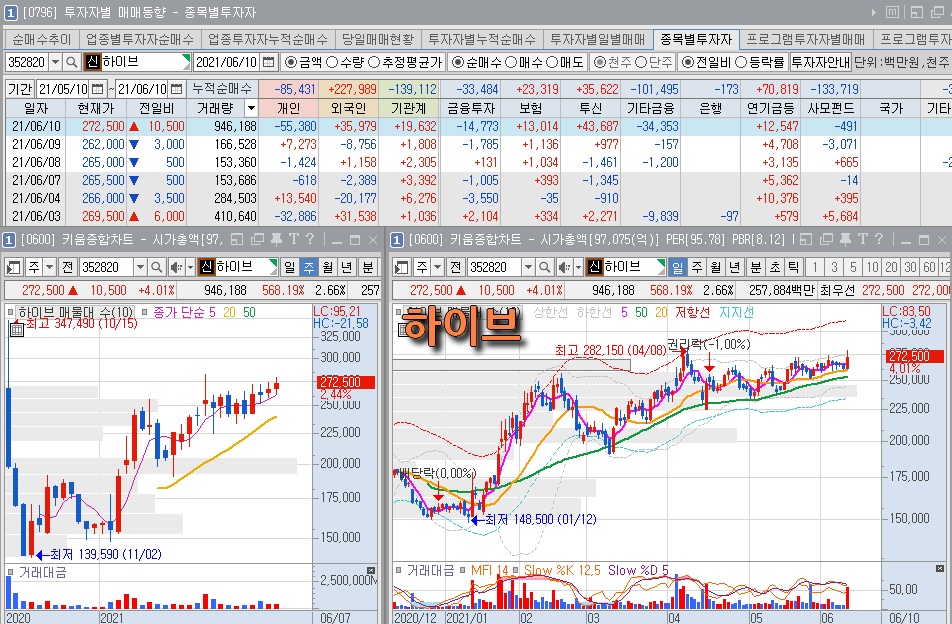Switch to the 당일매매현황 tab

tap(378, 39)
